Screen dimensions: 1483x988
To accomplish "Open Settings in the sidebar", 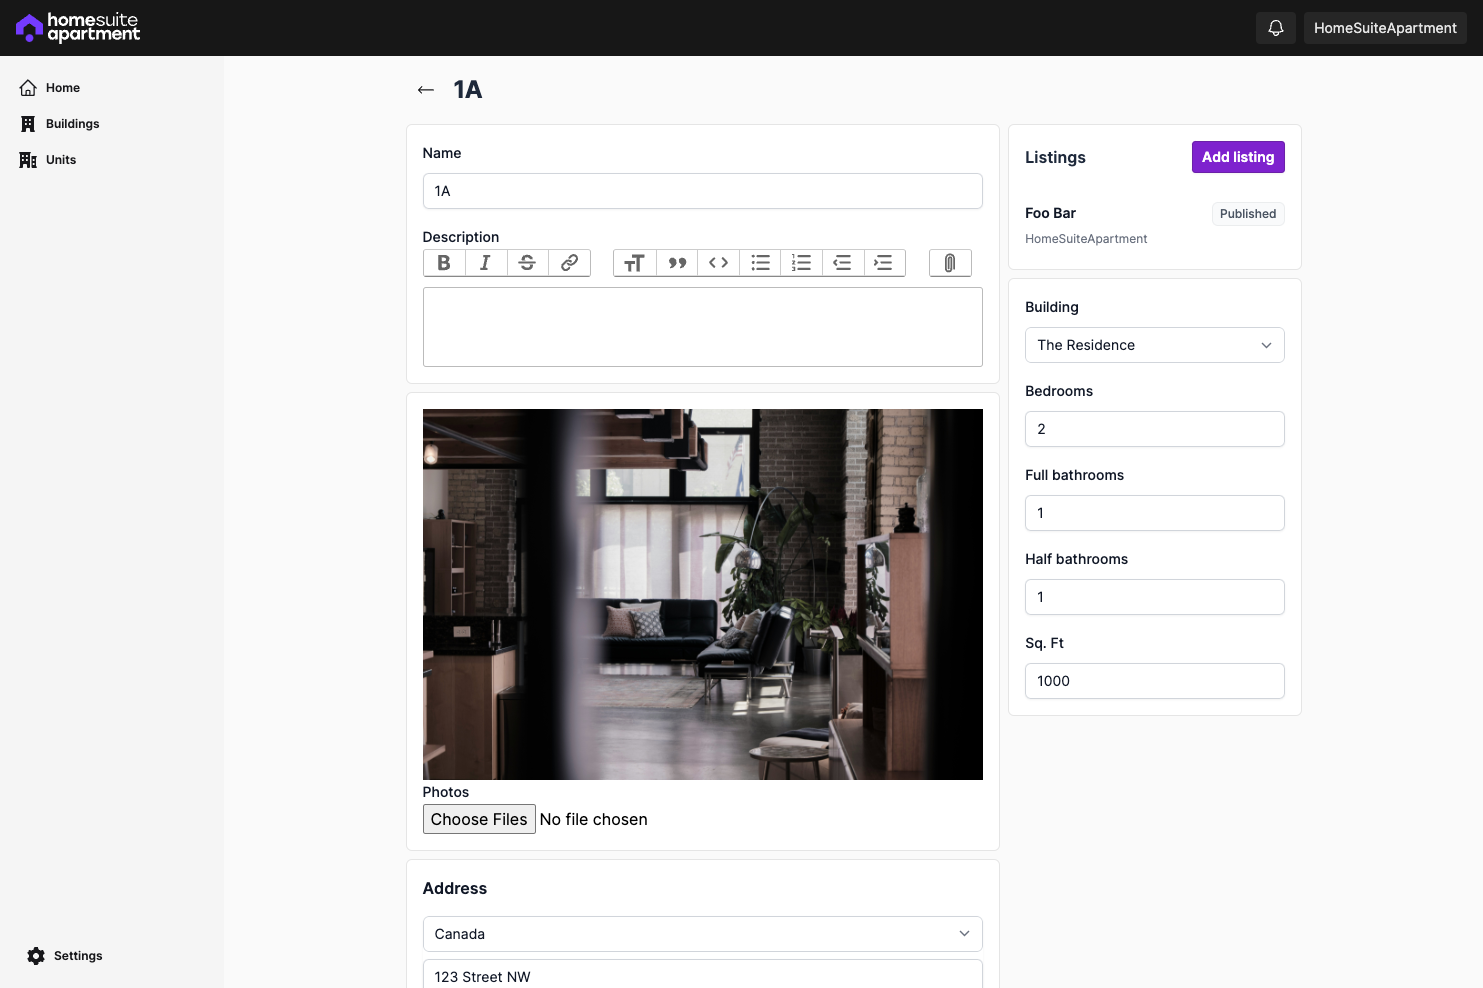I will pos(65,956).
